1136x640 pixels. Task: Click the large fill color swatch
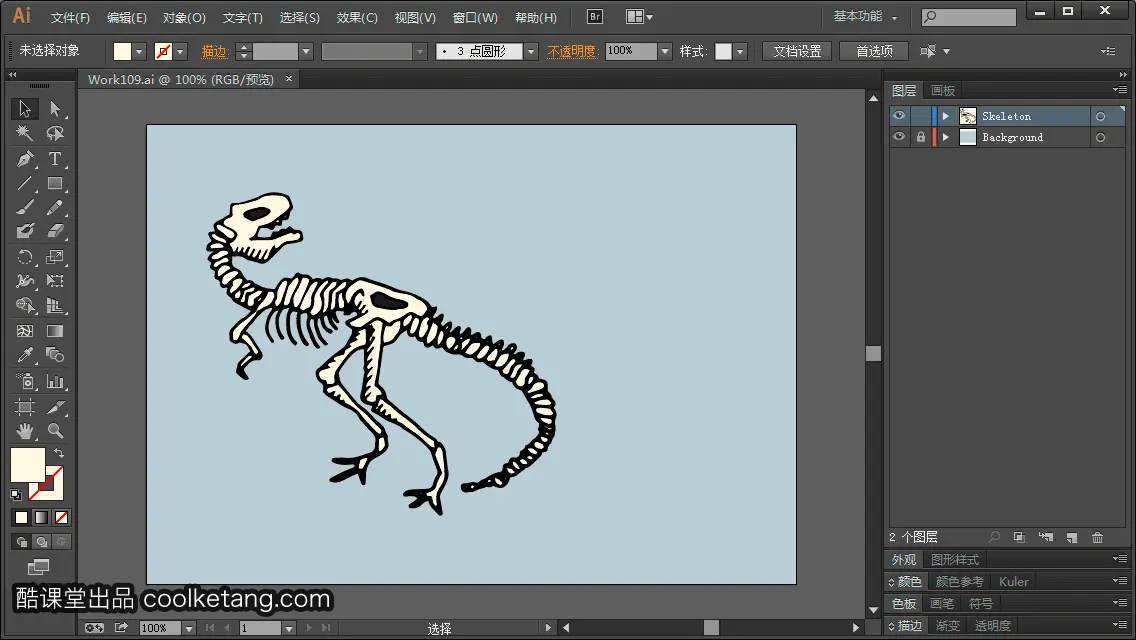(x=28, y=465)
